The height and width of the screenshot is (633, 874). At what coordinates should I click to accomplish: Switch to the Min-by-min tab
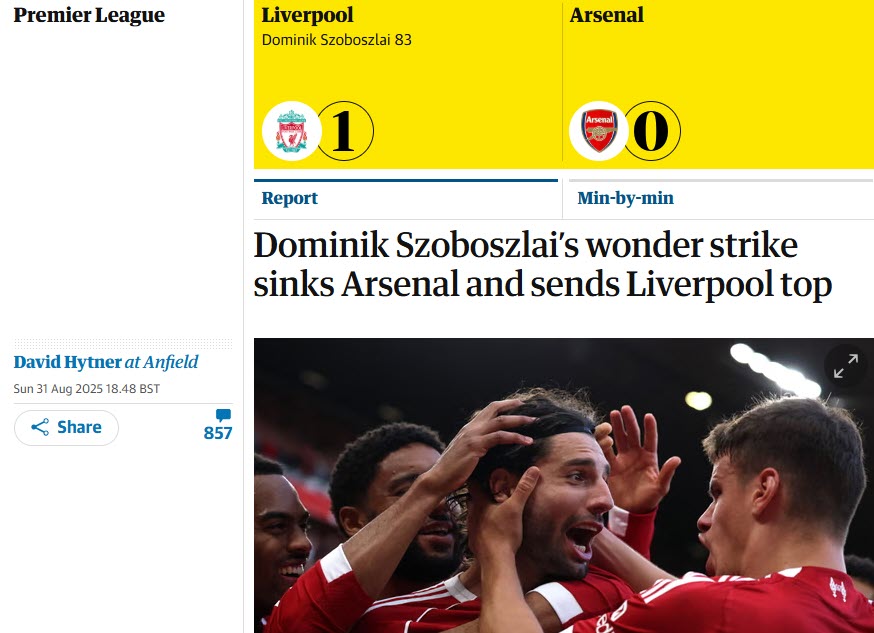click(x=625, y=198)
